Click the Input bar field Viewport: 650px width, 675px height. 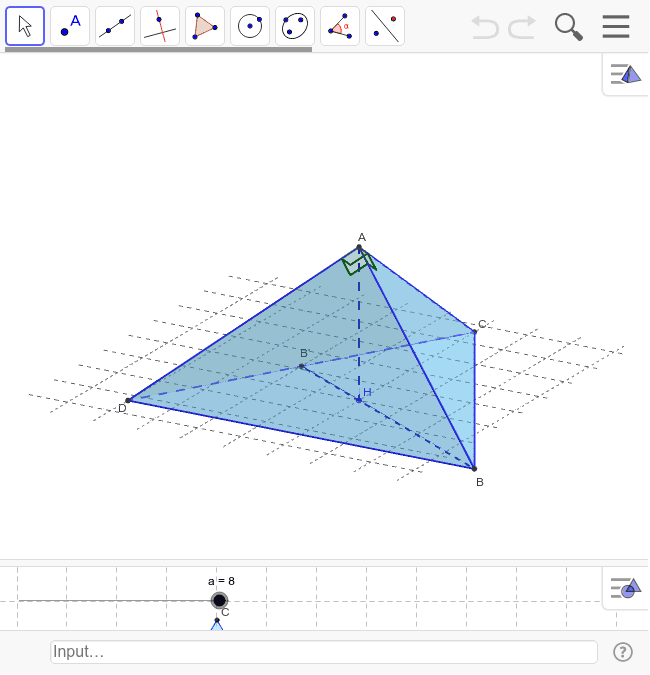[324, 652]
